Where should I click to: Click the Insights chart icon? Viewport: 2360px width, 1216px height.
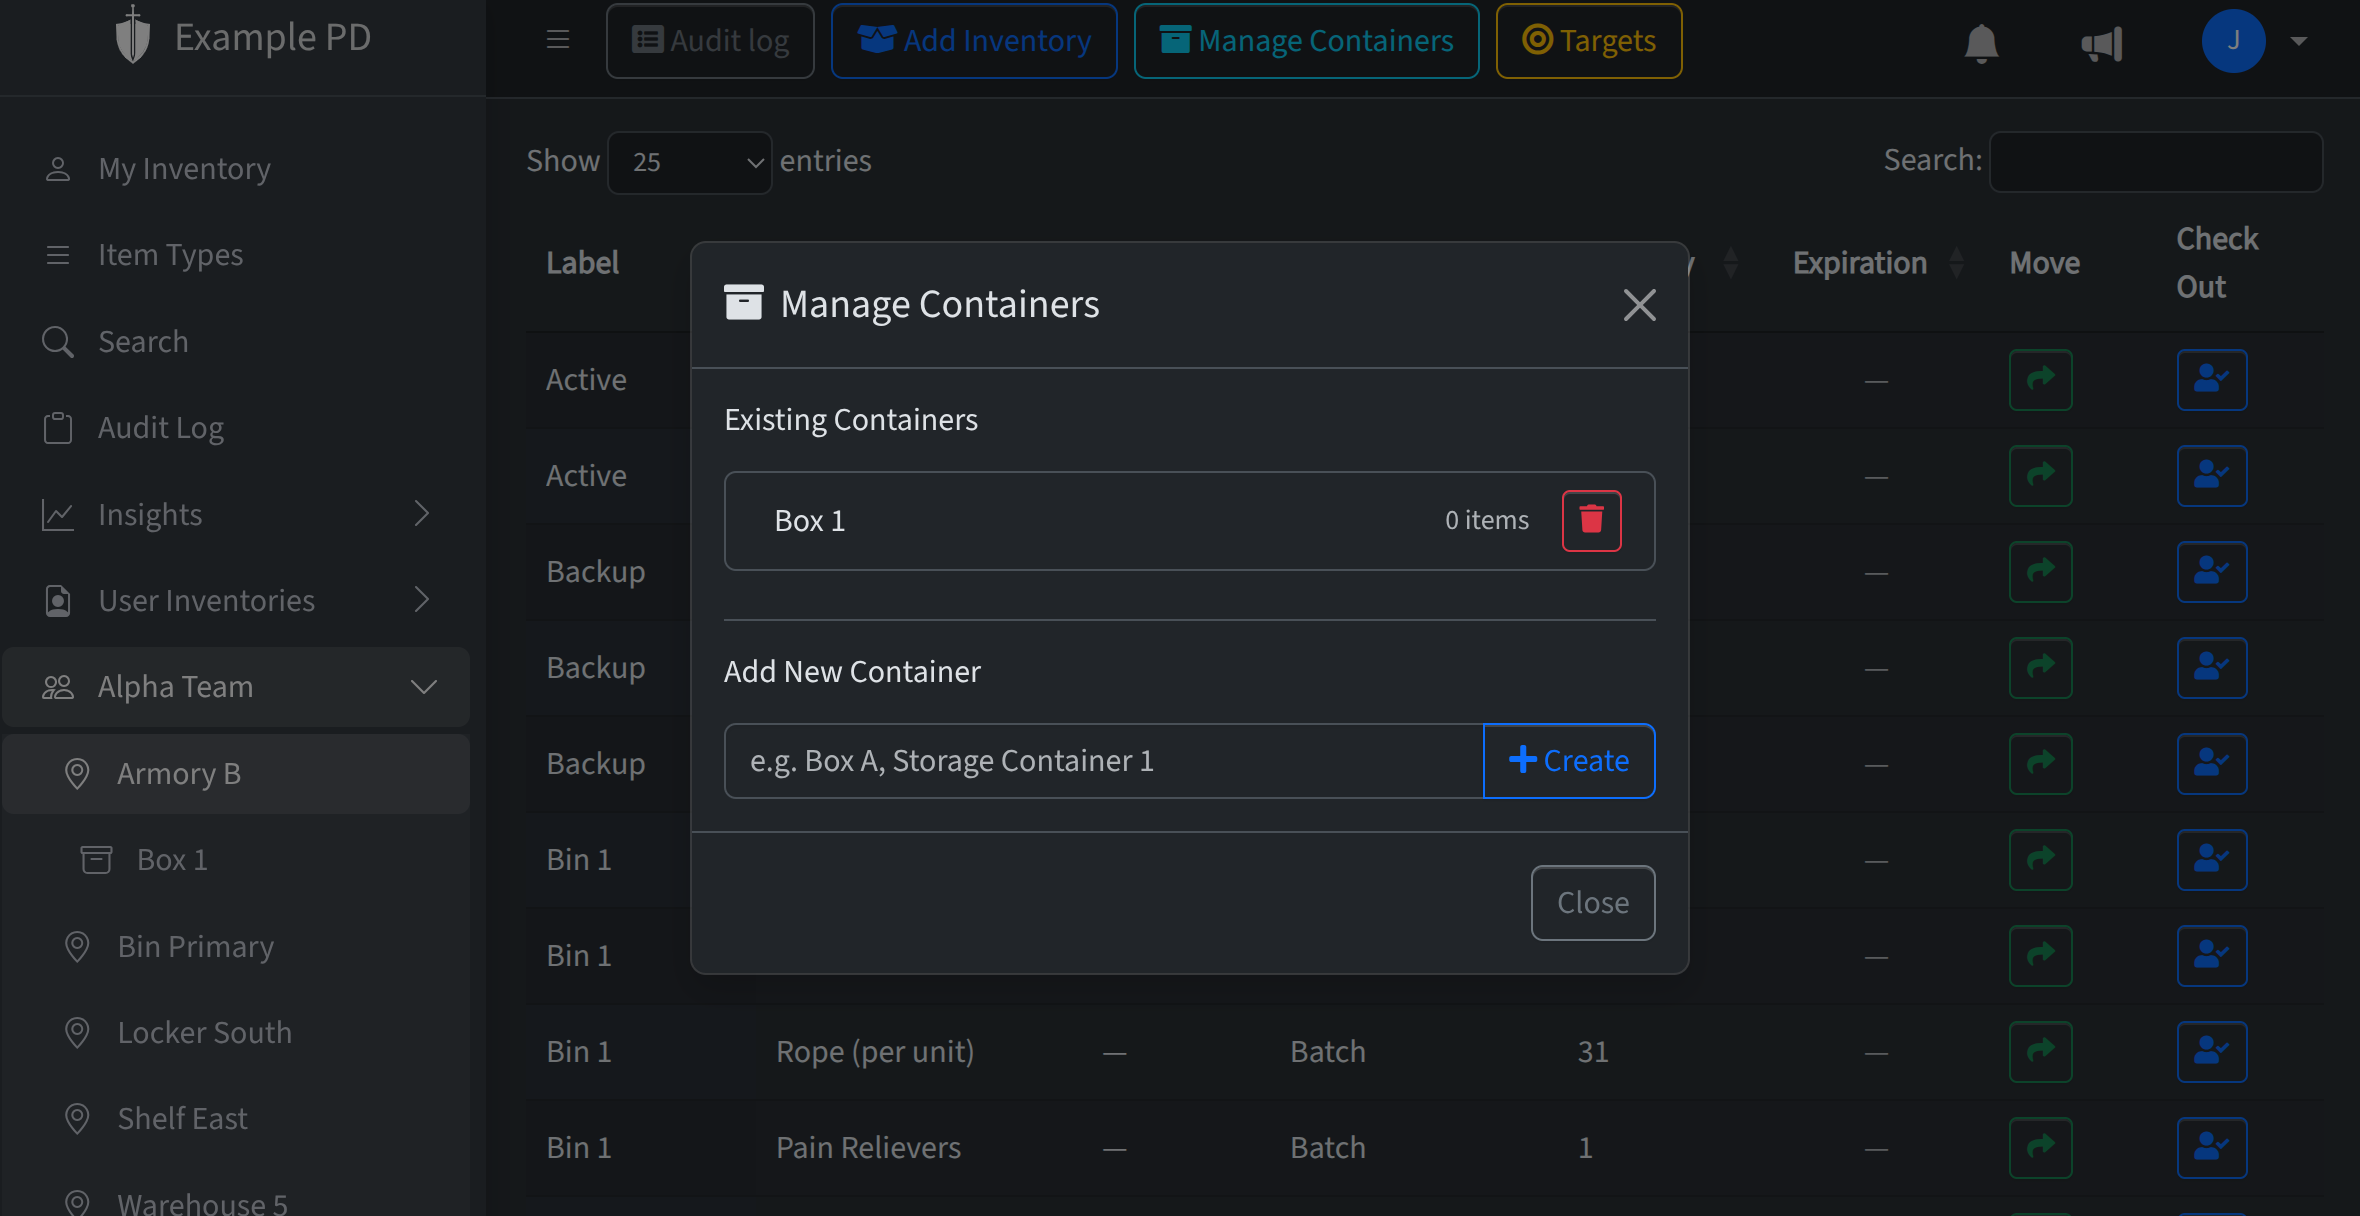coord(58,514)
